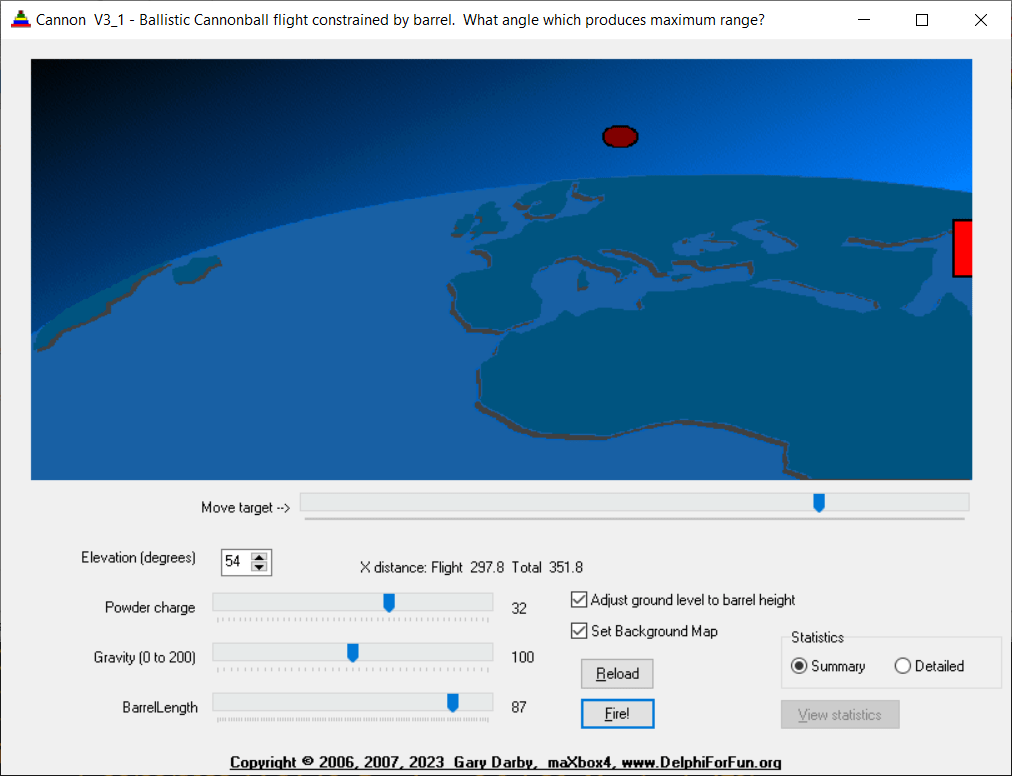Click the Cannon app icon in title bar
Viewport: 1012px width, 776px height.
click(20, 19)
